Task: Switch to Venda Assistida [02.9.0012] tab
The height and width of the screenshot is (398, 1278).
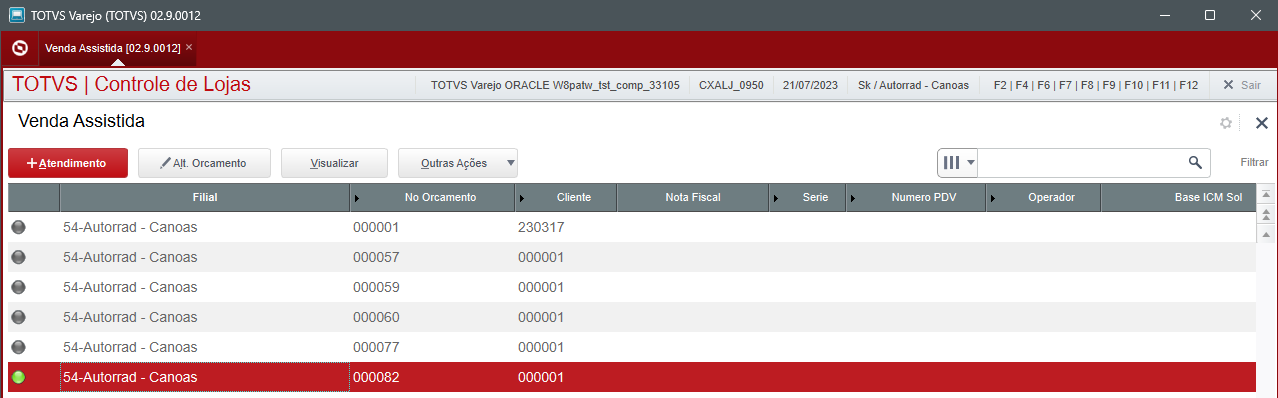Action: point(112,47)
